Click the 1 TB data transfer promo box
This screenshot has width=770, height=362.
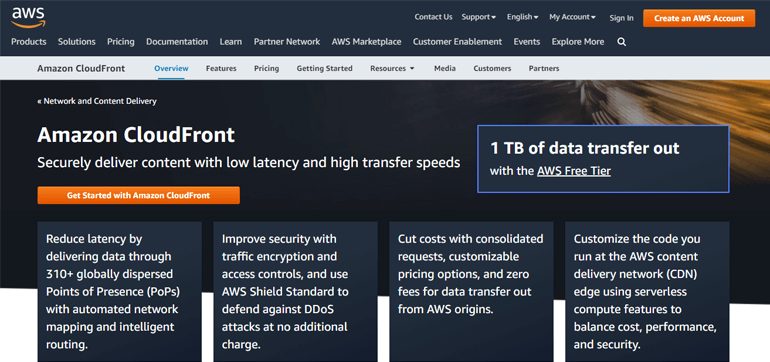pos(603,159)
